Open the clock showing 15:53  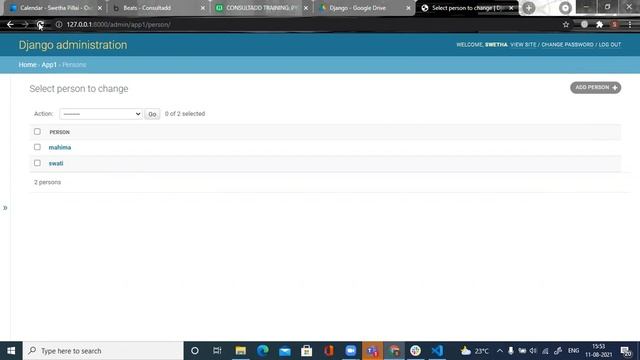pyautogui.click(x=599, y=351)
